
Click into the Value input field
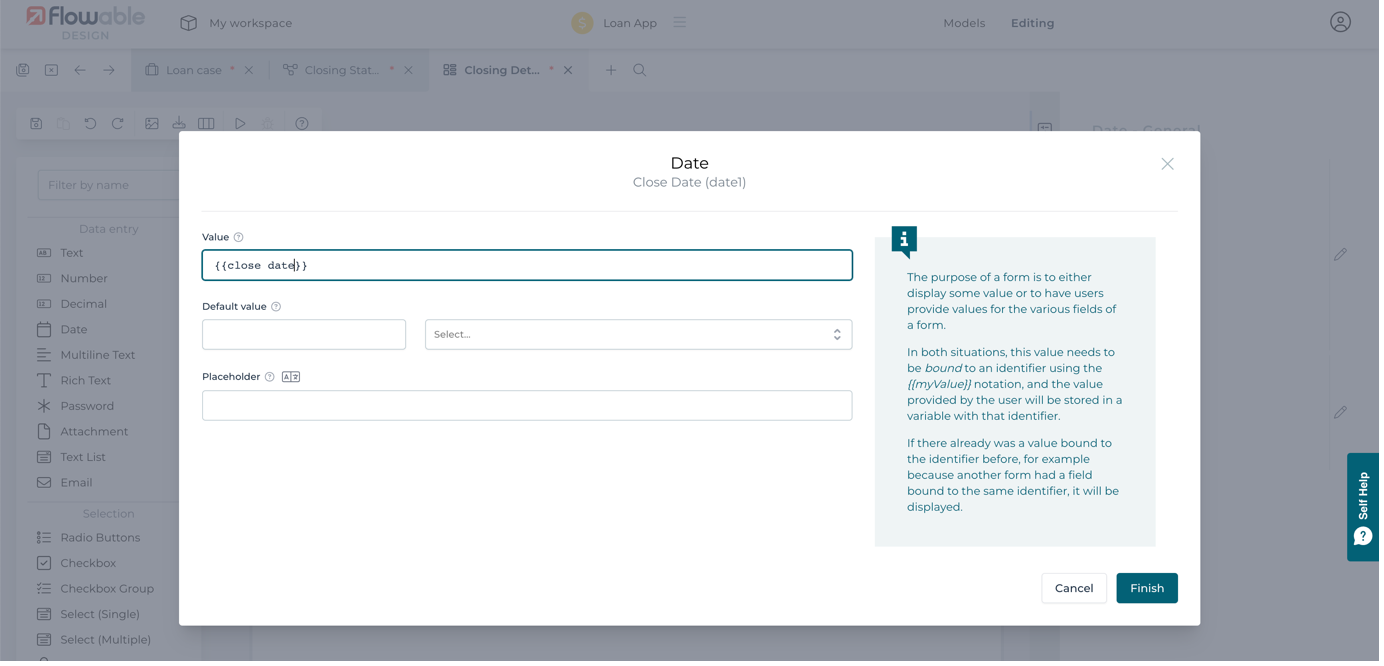tap(526, 265)
